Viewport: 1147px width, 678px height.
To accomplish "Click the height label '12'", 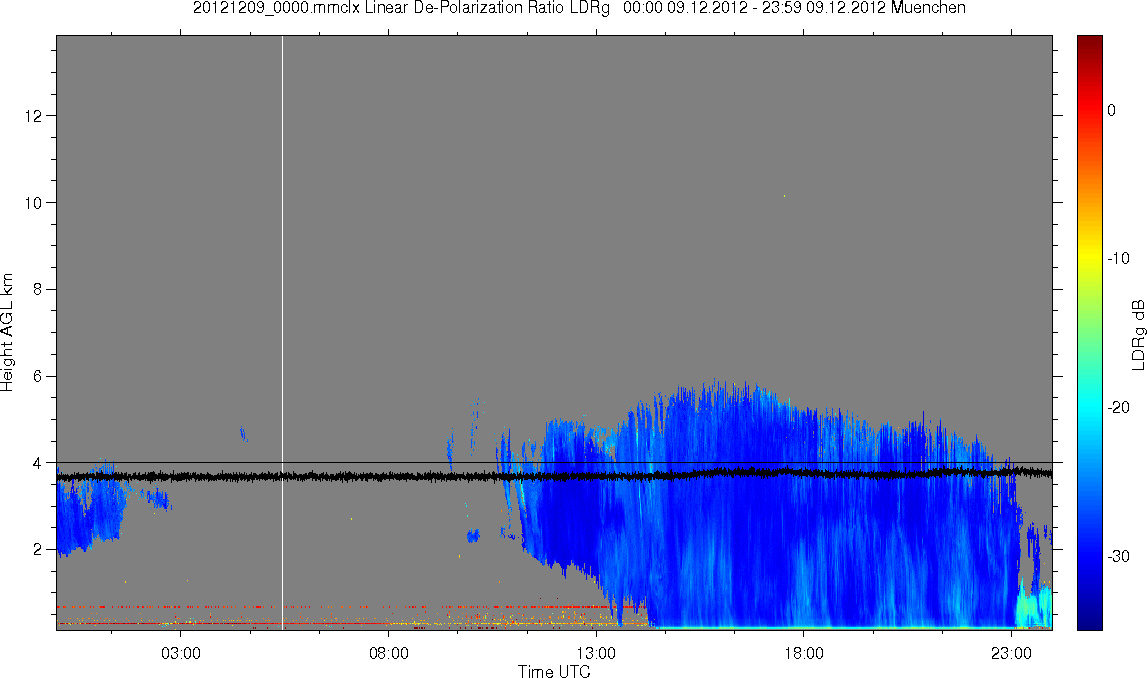I will [33, 116].
